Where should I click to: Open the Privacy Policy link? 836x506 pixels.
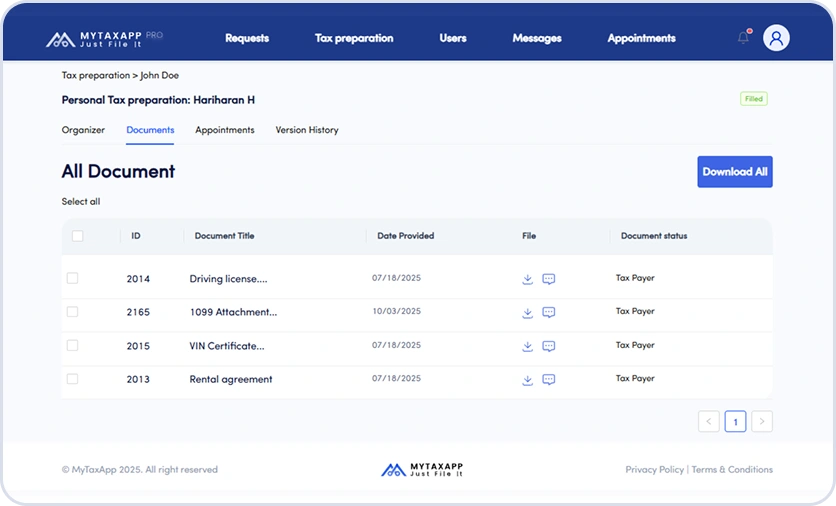tap(654, 470)
